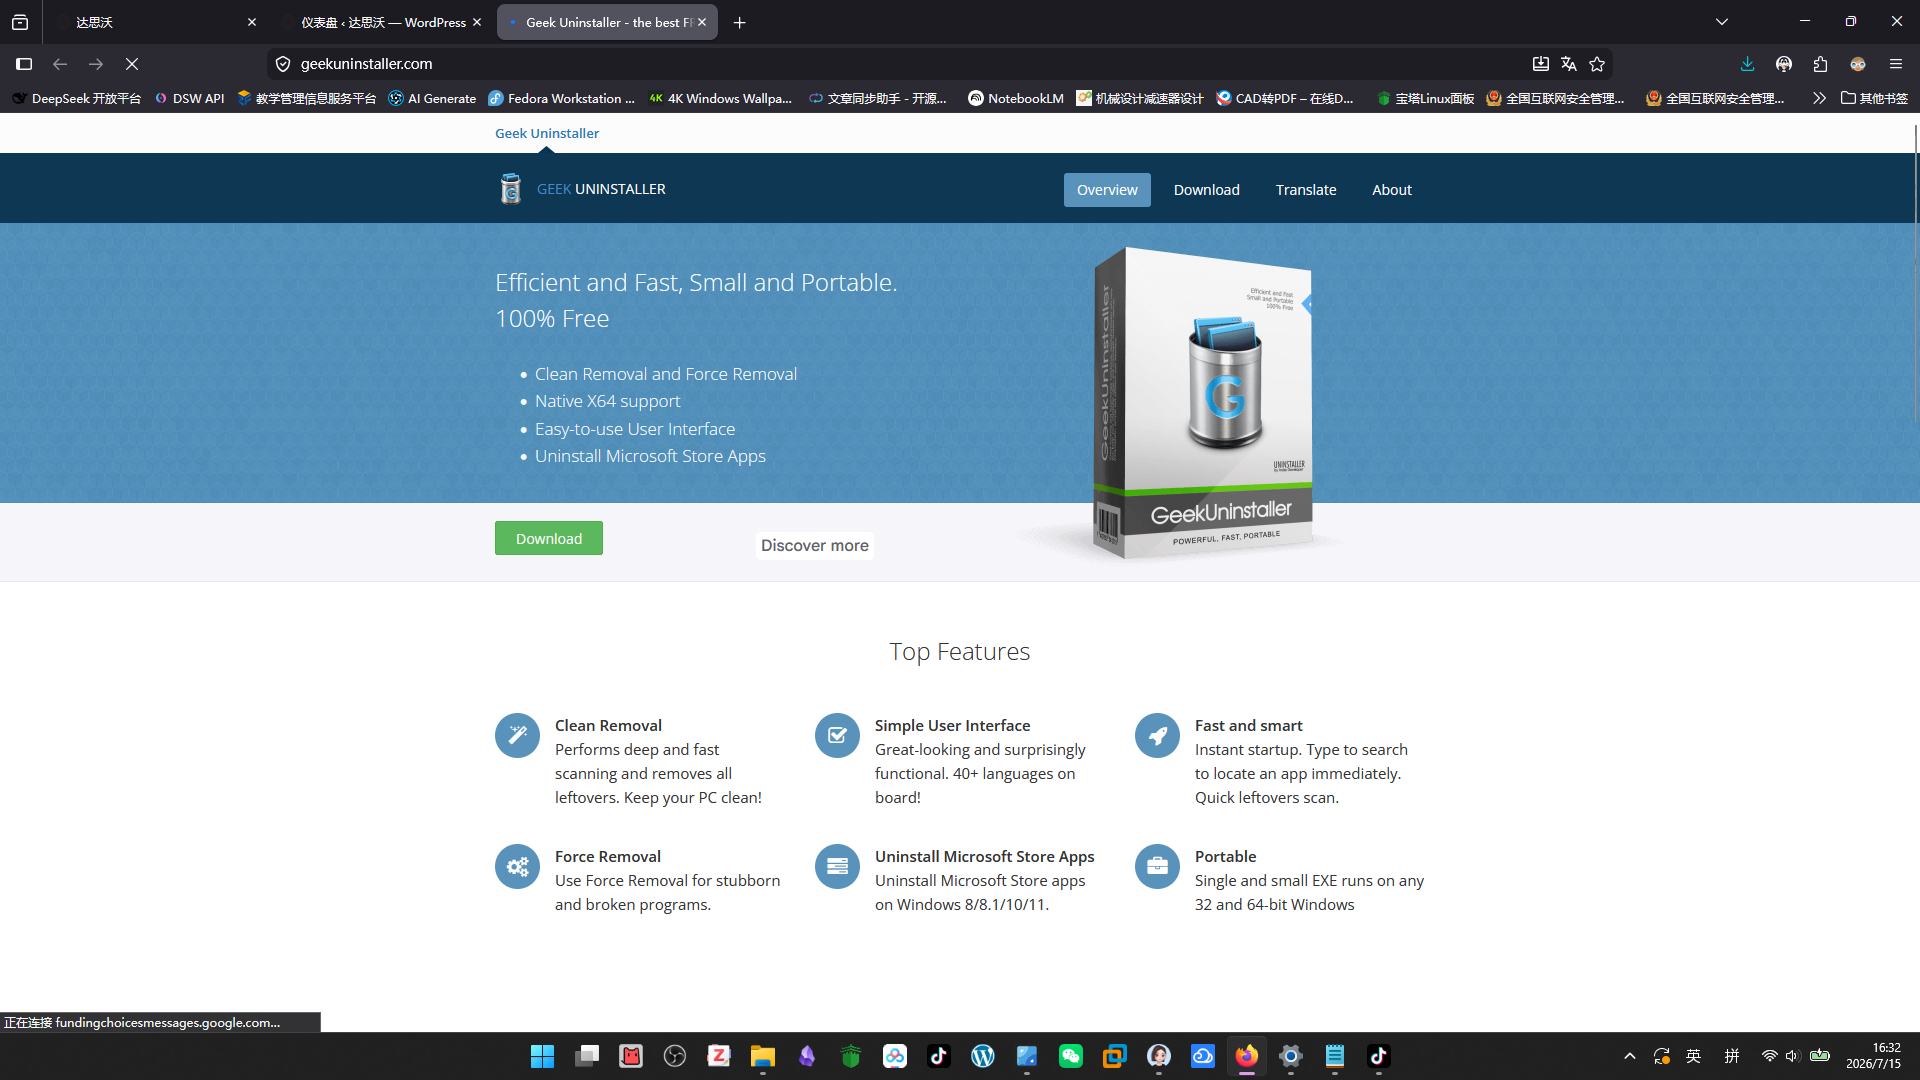The width and height of the screenshot is (1920, 1080).
Task: Click the Firefox icon in the taskbar
Action: [x=1247, y=1056]
